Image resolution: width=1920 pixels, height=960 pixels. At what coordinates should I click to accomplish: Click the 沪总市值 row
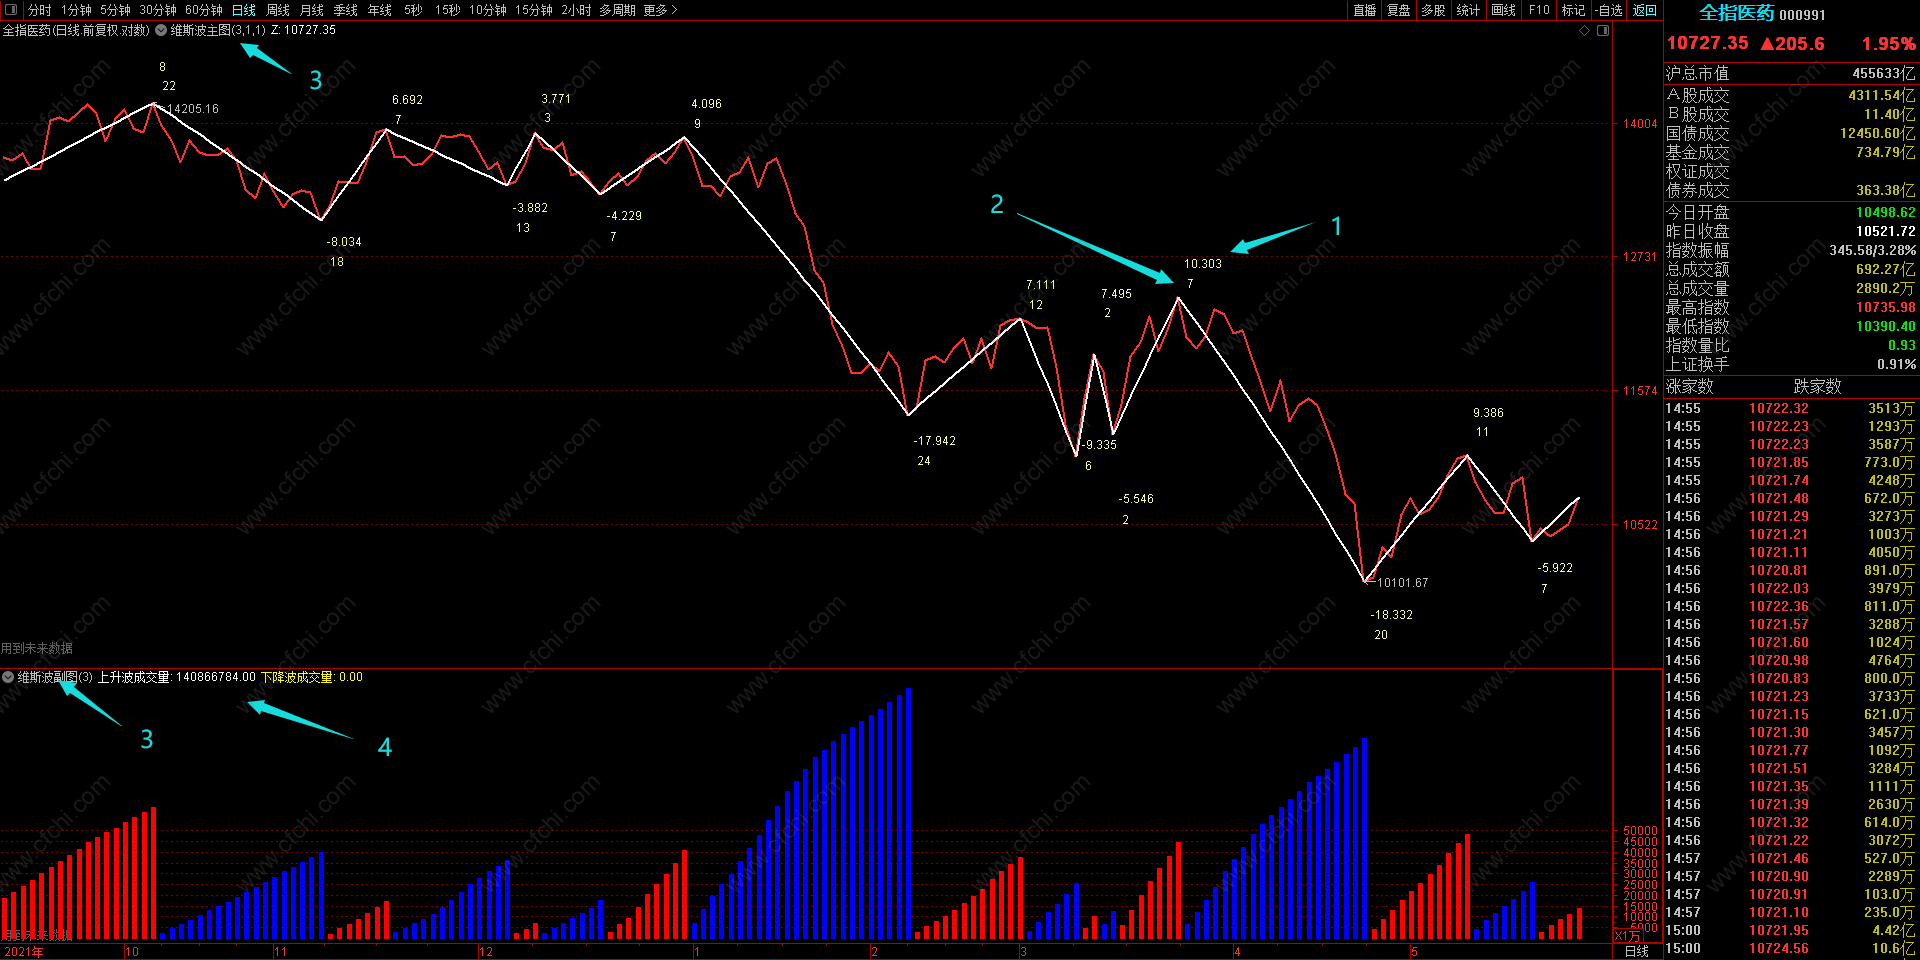coord(1790,73)
